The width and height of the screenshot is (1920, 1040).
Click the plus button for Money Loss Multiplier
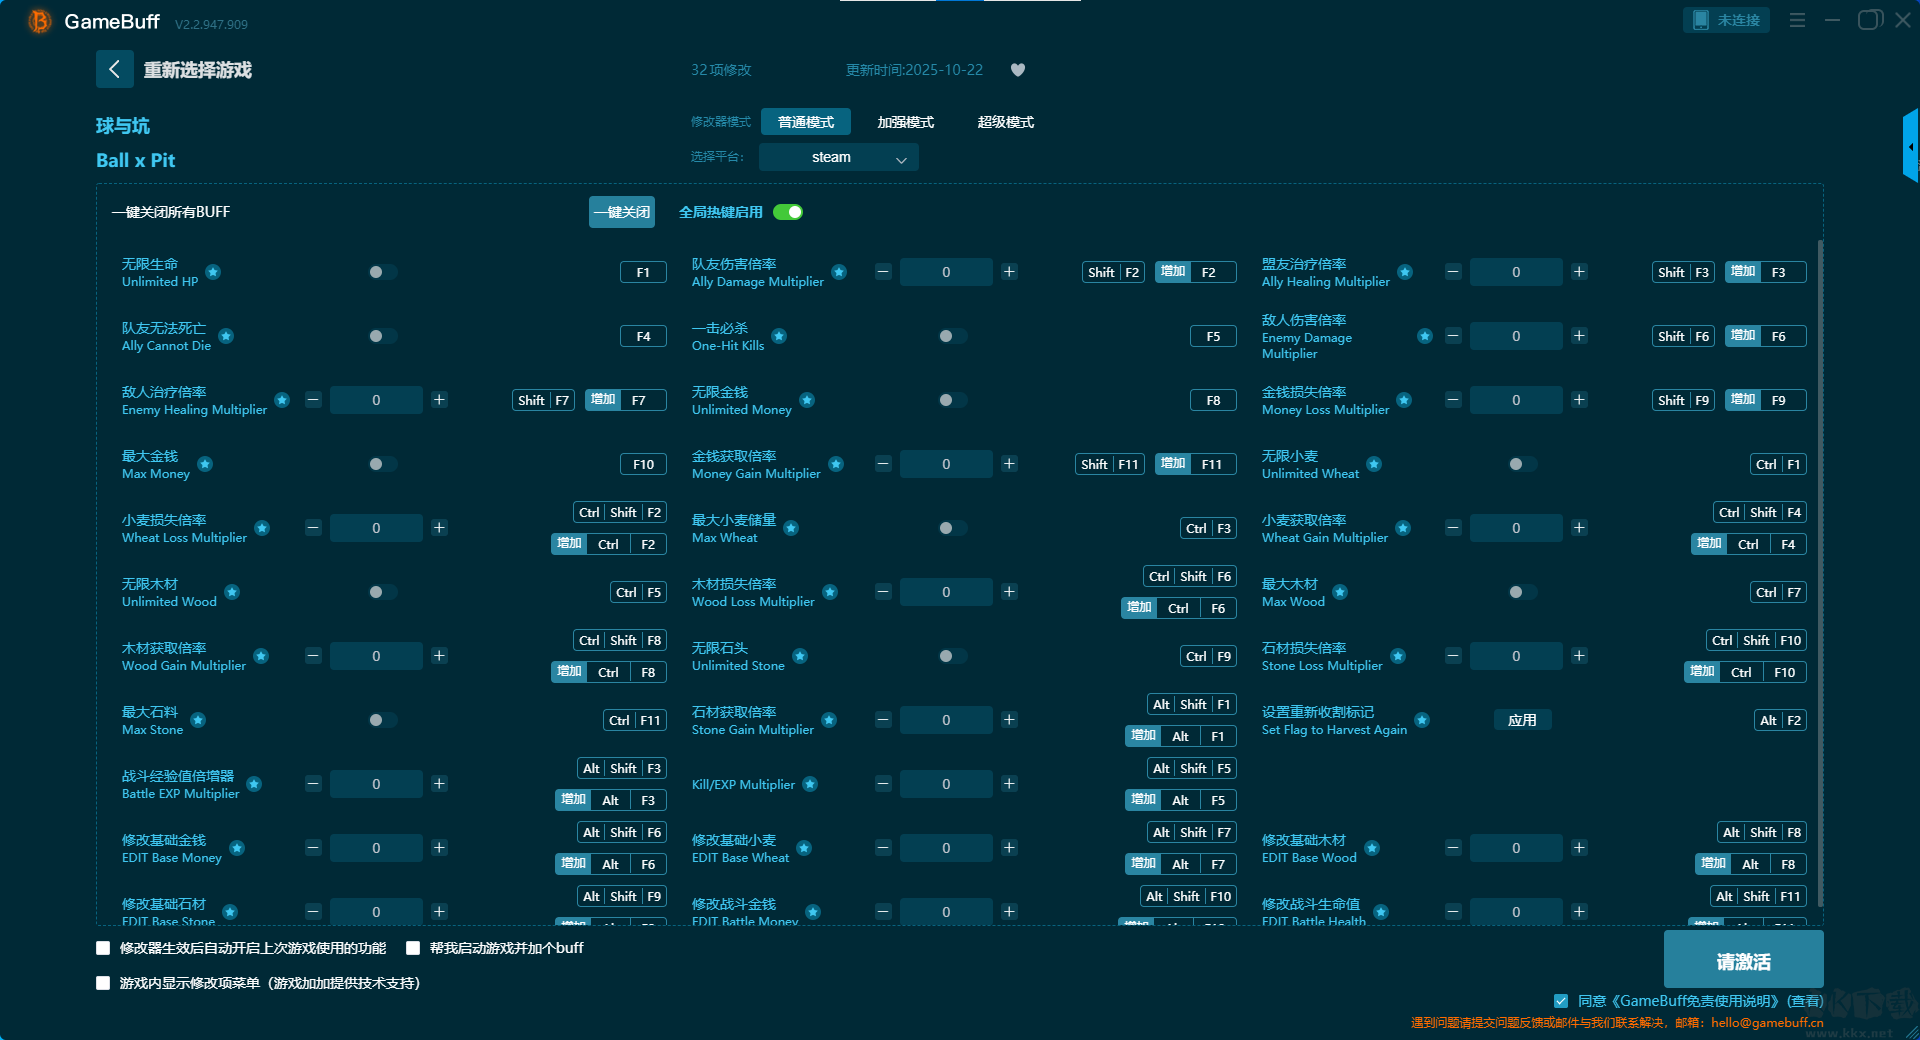pos(1579,400)
